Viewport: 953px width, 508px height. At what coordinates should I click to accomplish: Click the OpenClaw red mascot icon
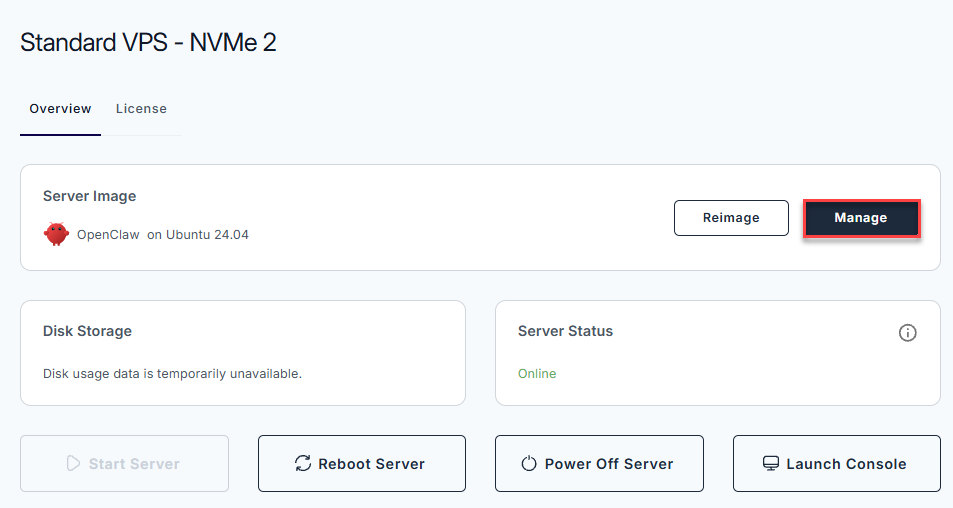pyautogui.click(x=56, y=234)
